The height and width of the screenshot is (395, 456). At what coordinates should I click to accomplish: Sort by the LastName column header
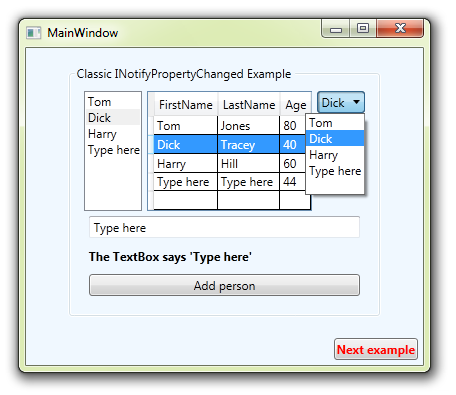249,105
